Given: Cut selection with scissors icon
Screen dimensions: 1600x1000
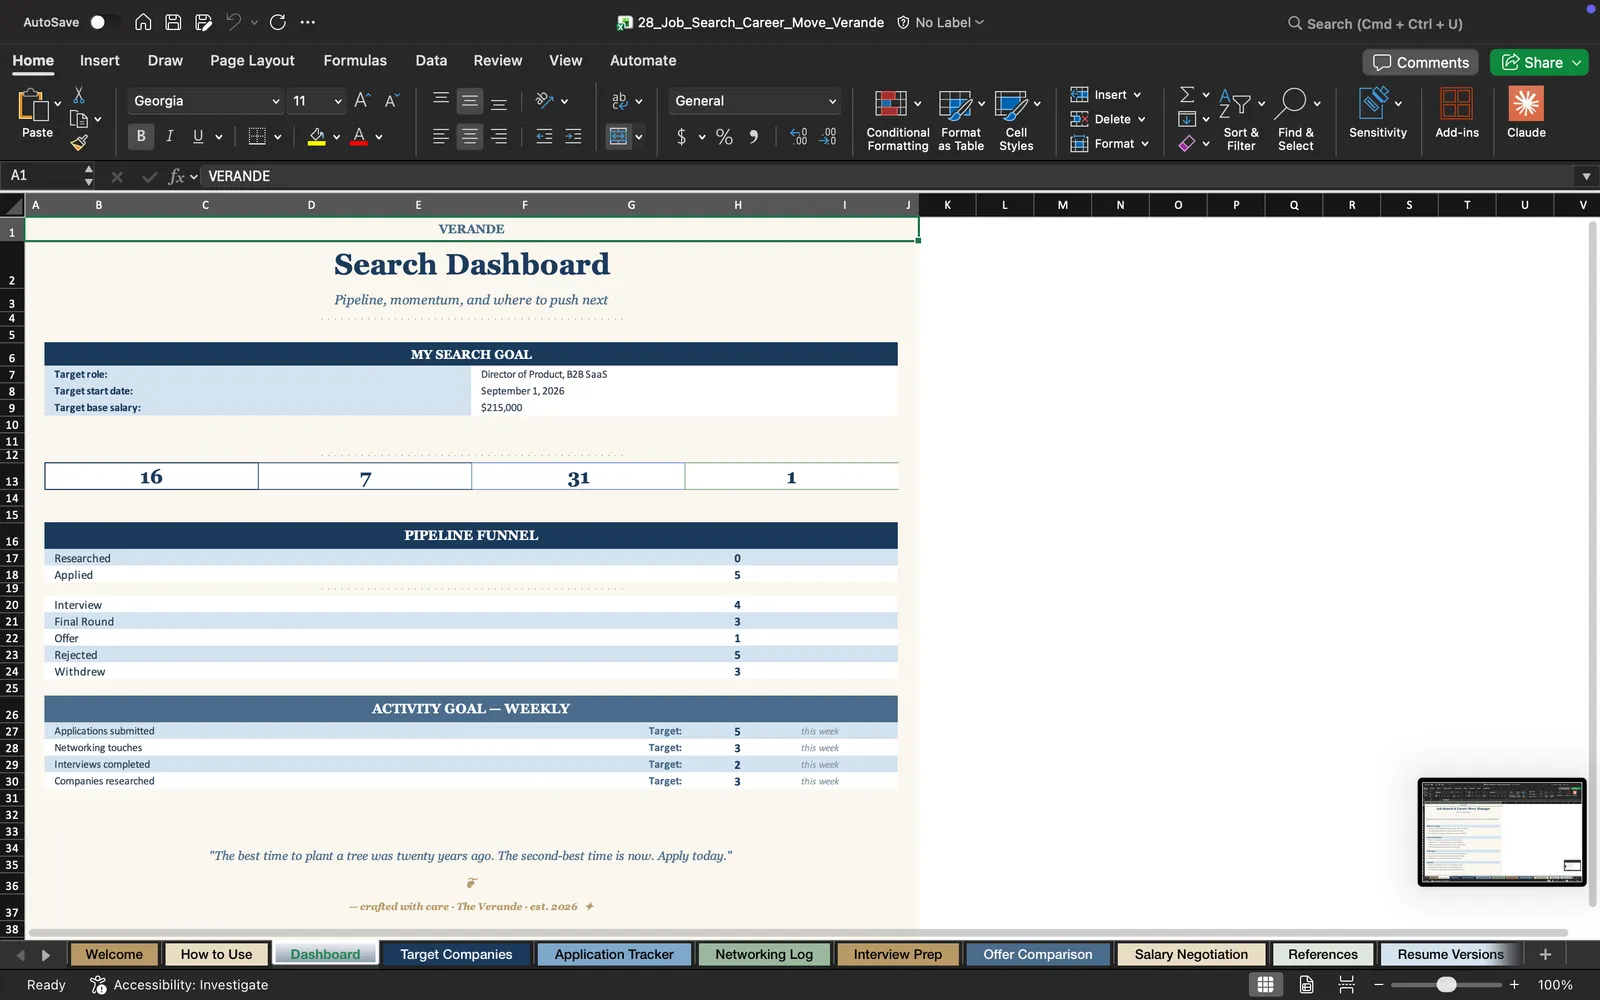Looking at the screenshot, I should click(79, 95).
